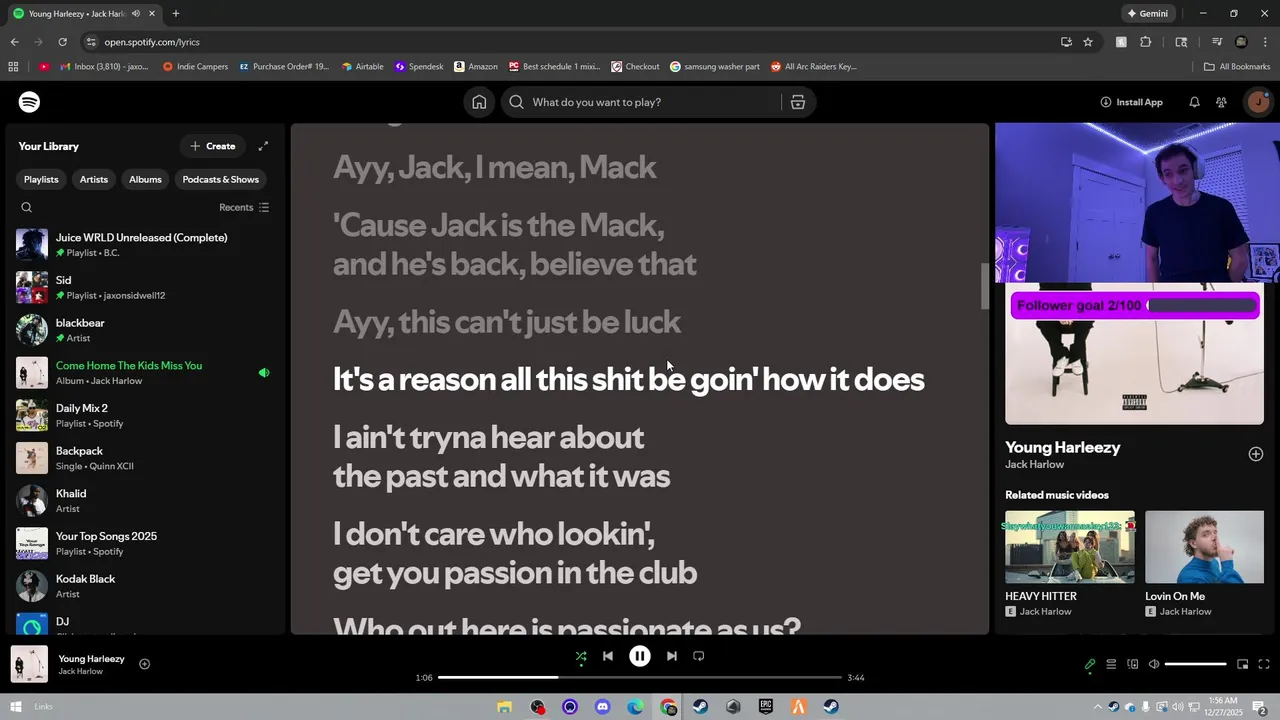1280x720 pixels.
Task: Skip to next track
Action: pos(672,656)
